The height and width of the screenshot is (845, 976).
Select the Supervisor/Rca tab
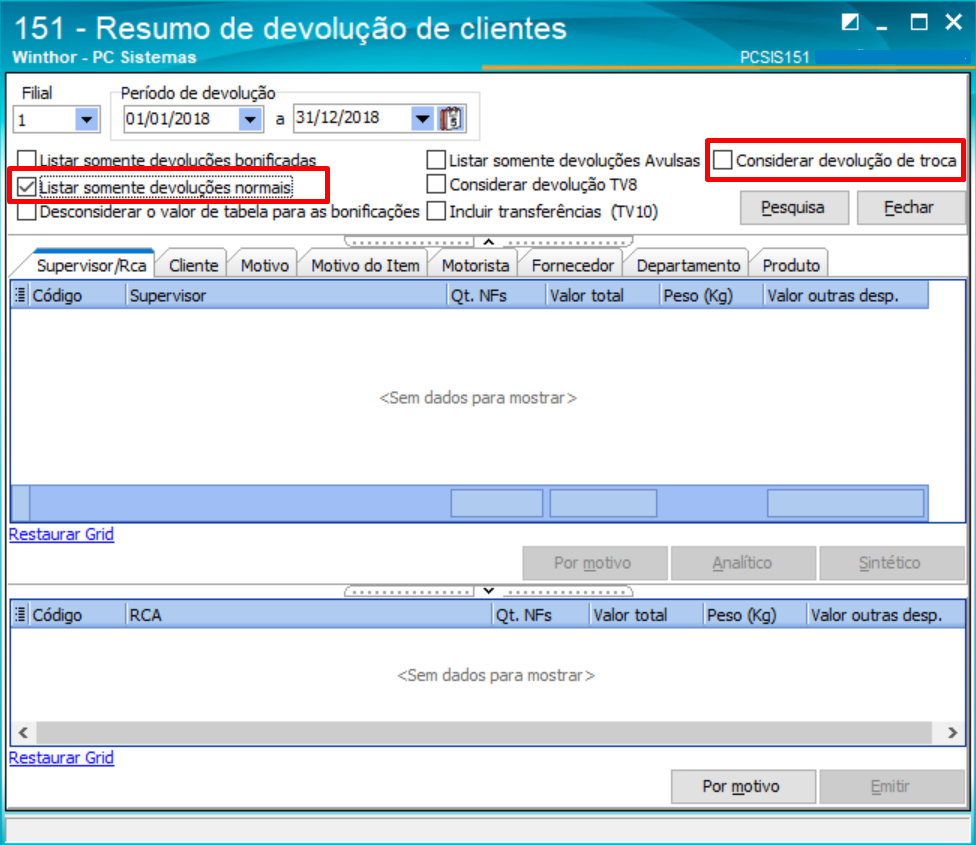pos(91,266)
